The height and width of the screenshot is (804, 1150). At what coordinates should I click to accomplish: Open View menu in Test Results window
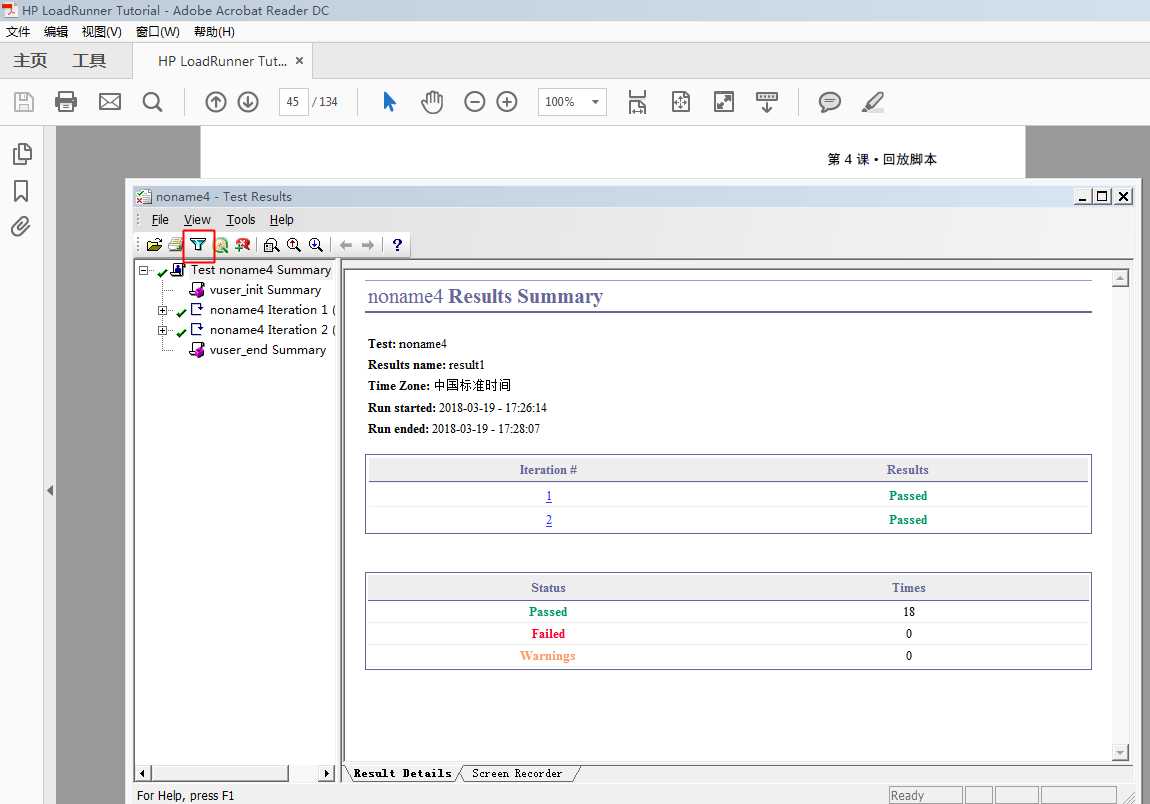pyautogui.click(x=197, y=219)
